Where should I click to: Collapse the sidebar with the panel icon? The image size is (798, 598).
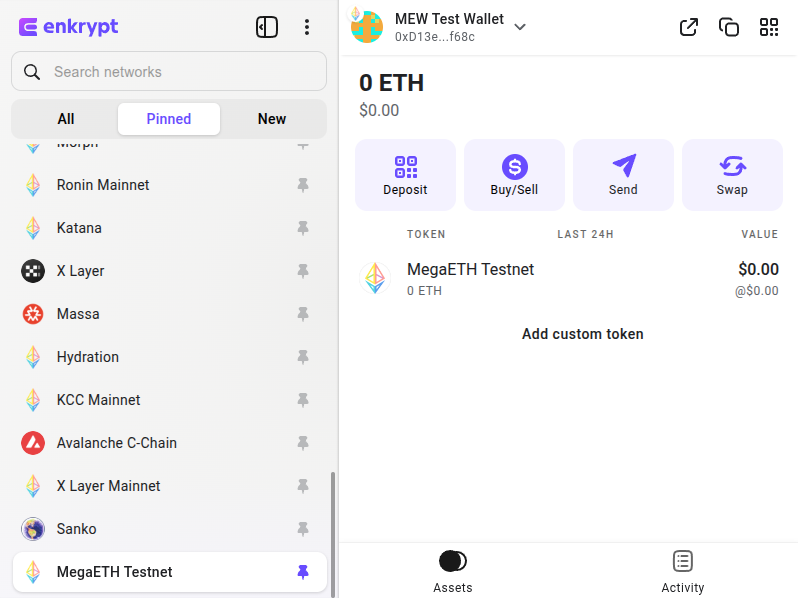coord(267,27)
